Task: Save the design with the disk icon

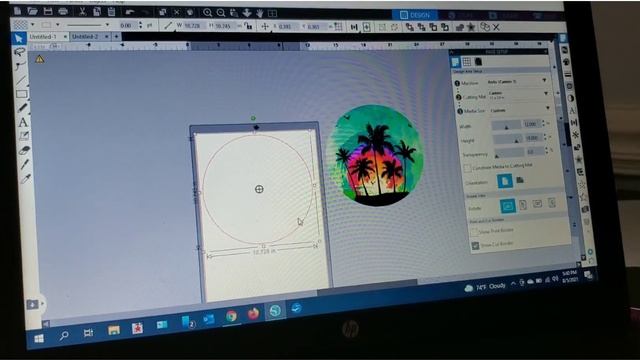Action: click(x=48, y=11)
